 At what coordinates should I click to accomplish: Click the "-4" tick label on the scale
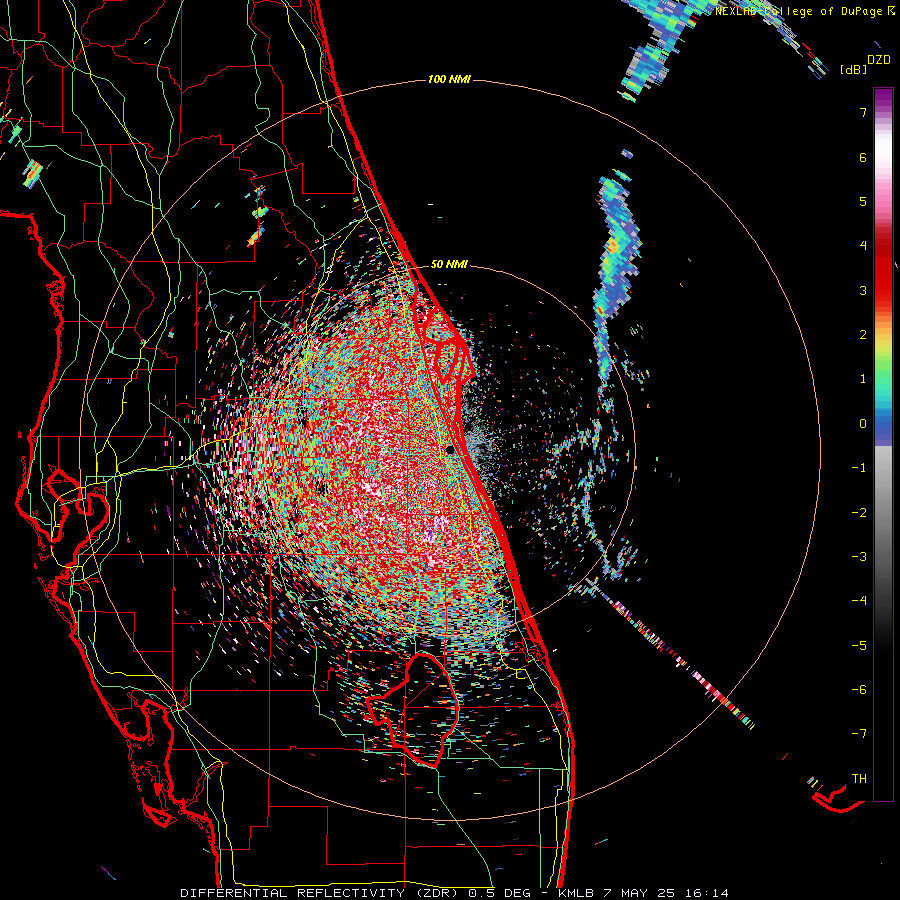click(859, 601)
